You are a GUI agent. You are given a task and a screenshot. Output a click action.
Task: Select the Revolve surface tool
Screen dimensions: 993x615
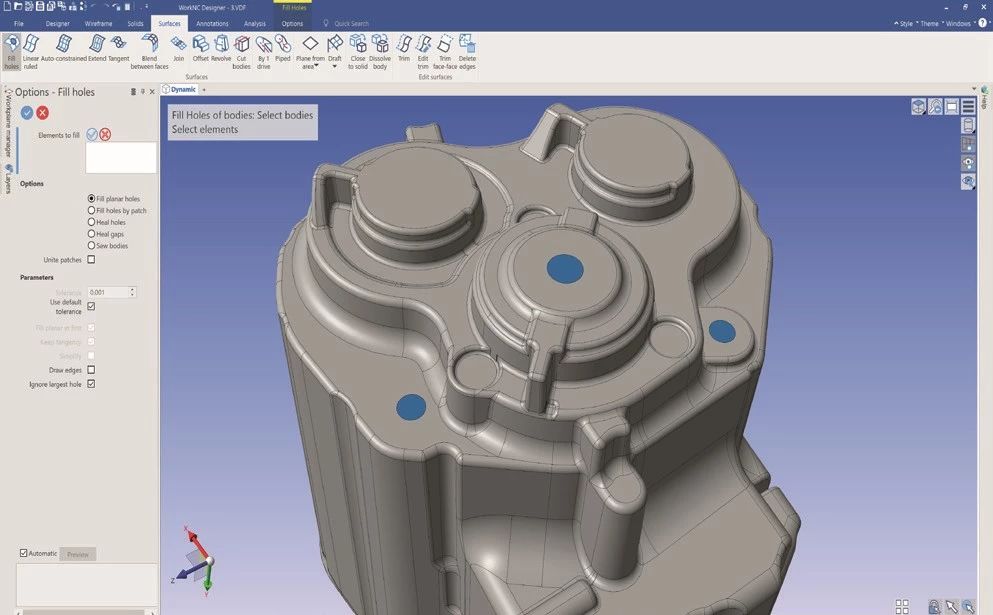[221, 49]
